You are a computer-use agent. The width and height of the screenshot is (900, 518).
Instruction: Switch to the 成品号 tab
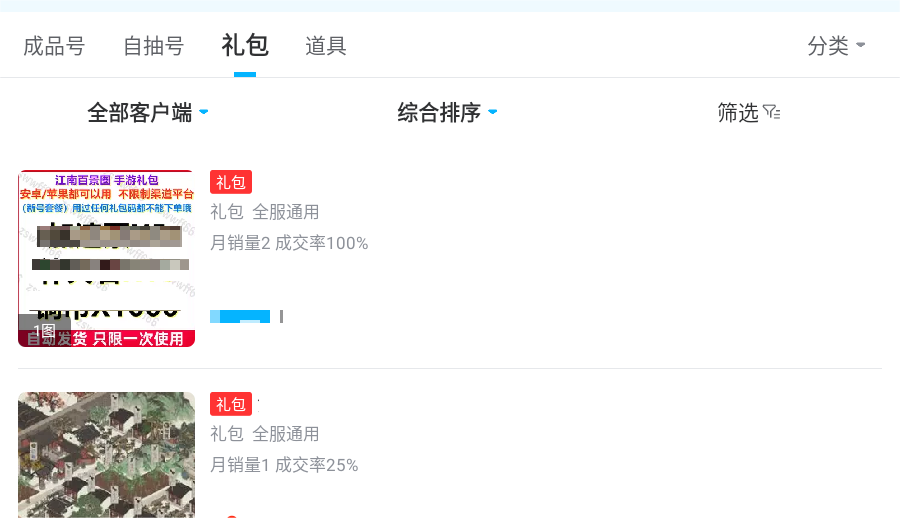point(54,46)
